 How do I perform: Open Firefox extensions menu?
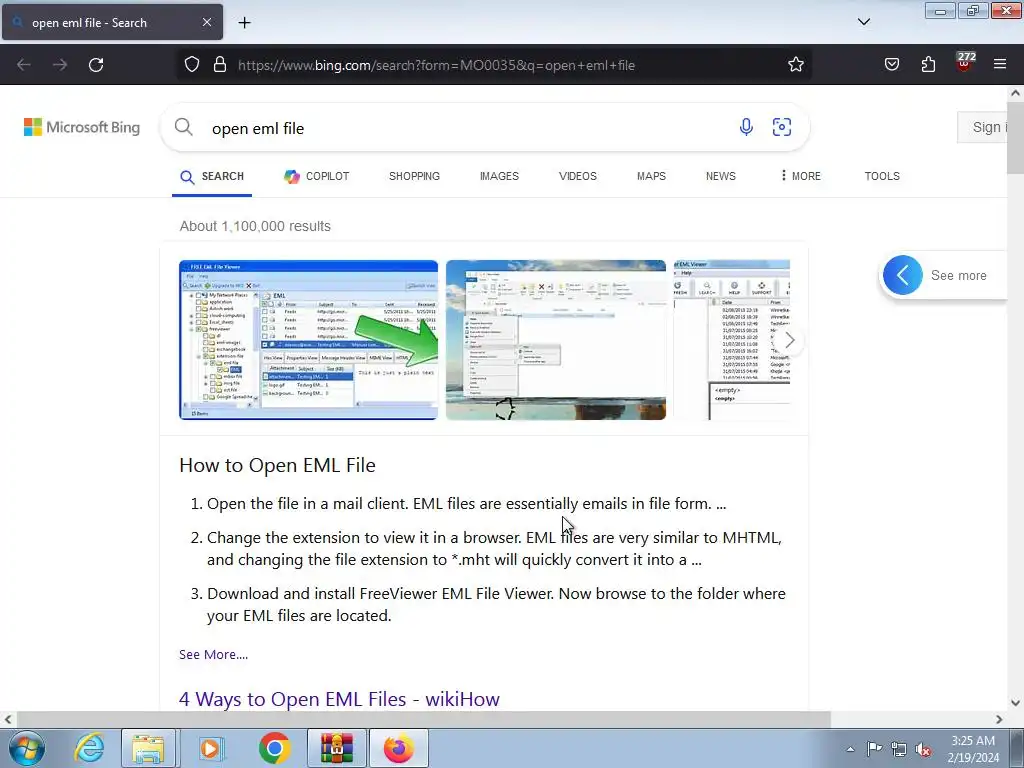click(x=928, y=65)
